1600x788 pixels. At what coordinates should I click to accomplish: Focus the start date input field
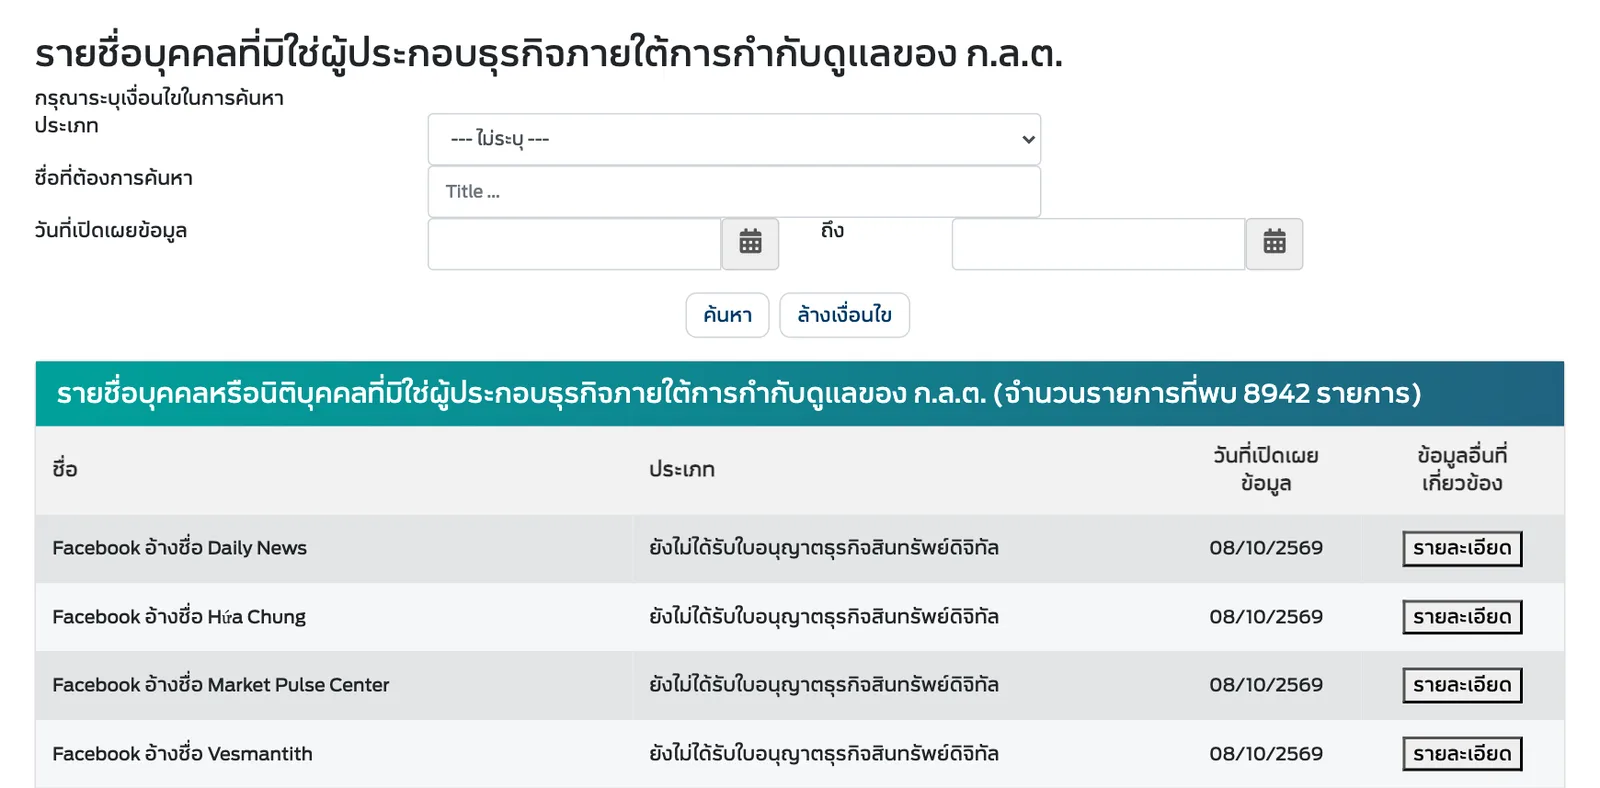click(x=575, y=244)
